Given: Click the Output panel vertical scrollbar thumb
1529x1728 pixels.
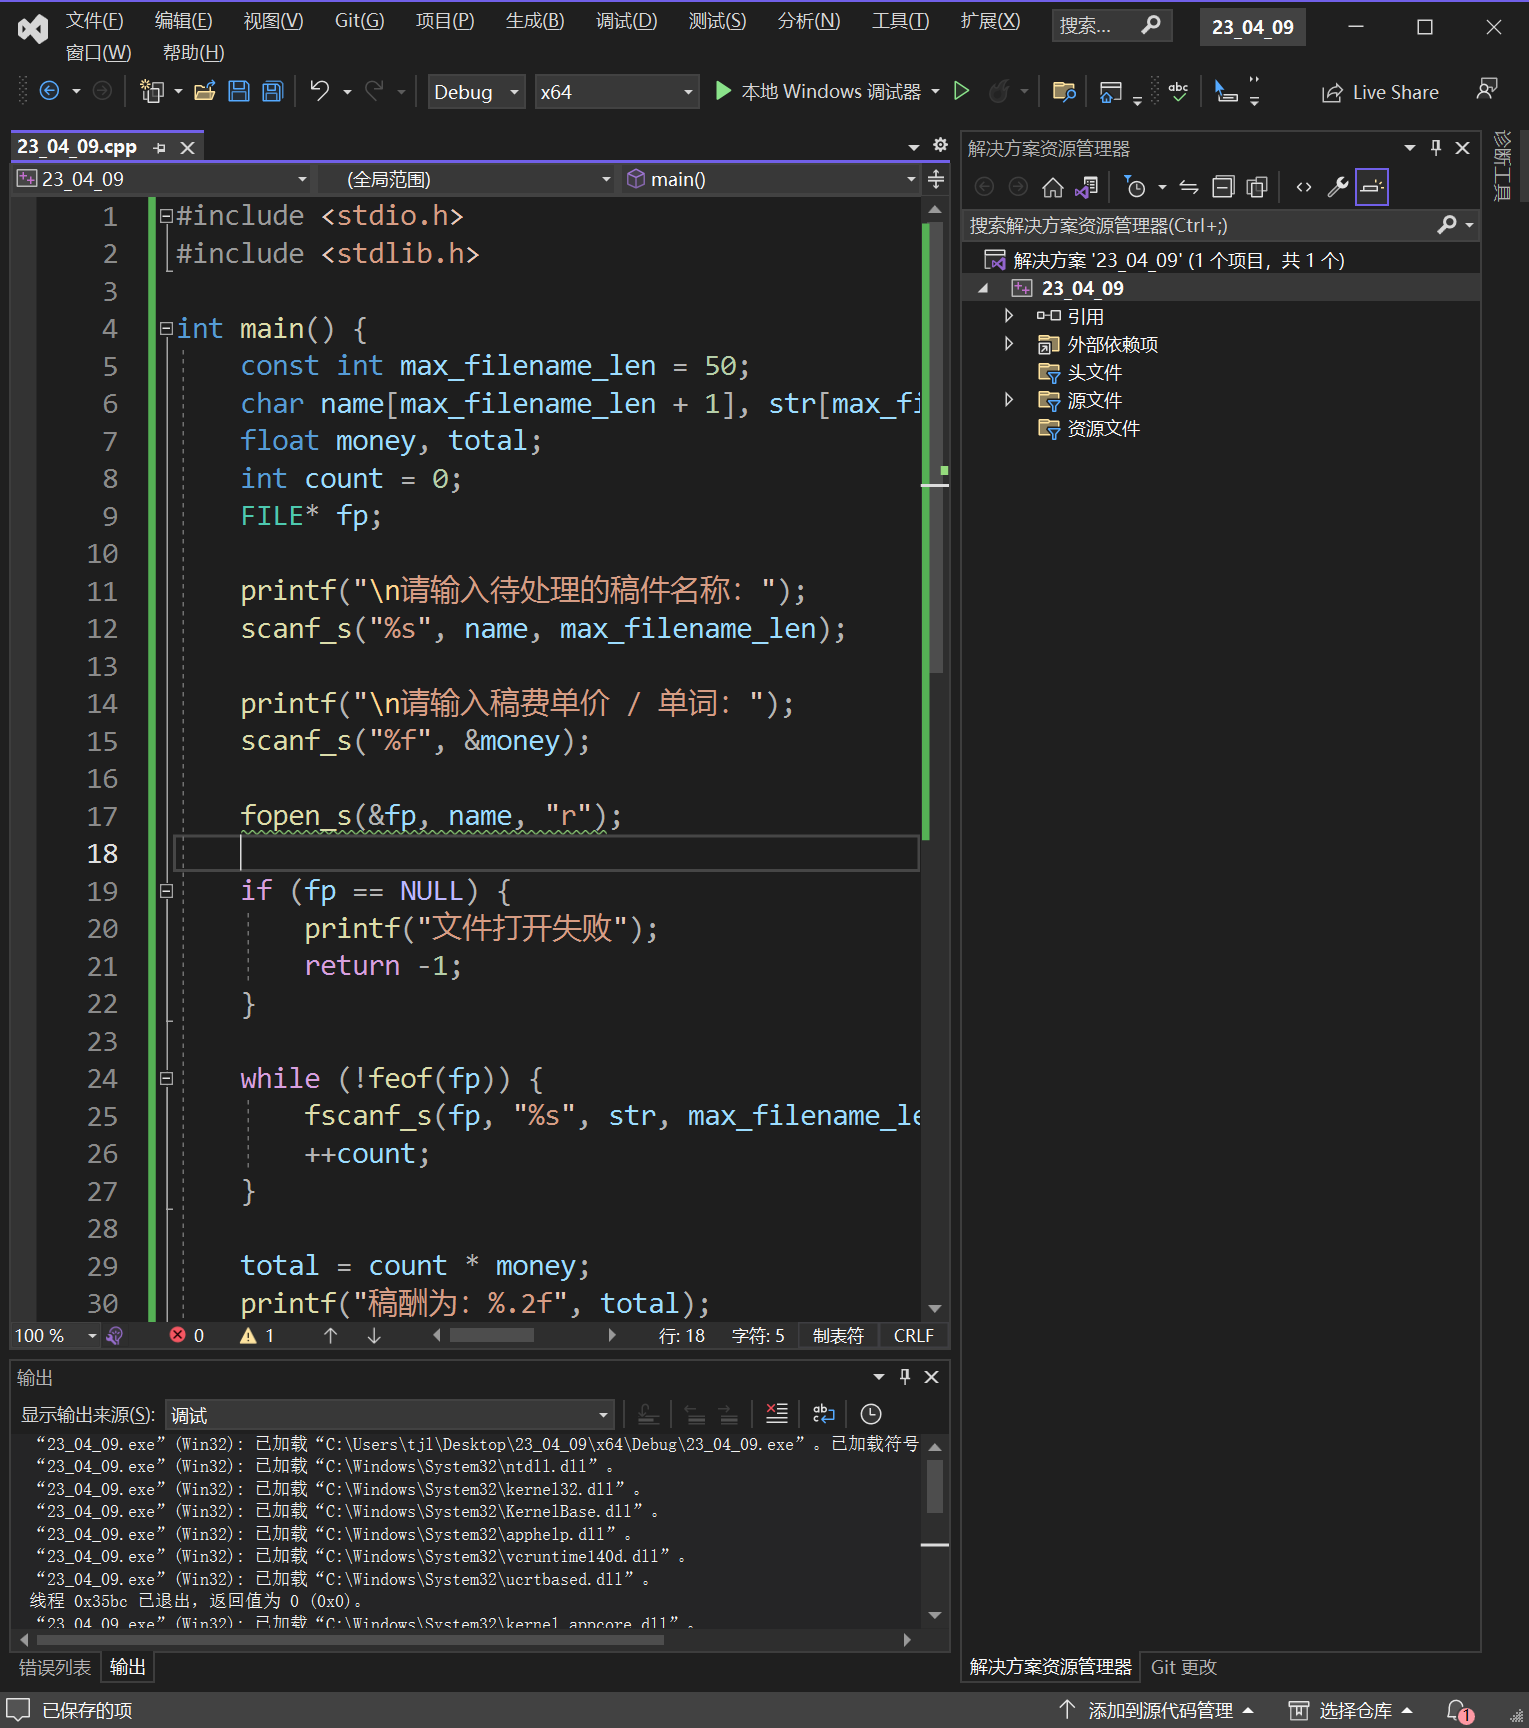Looking at the screenshot, I should 935,1486.
